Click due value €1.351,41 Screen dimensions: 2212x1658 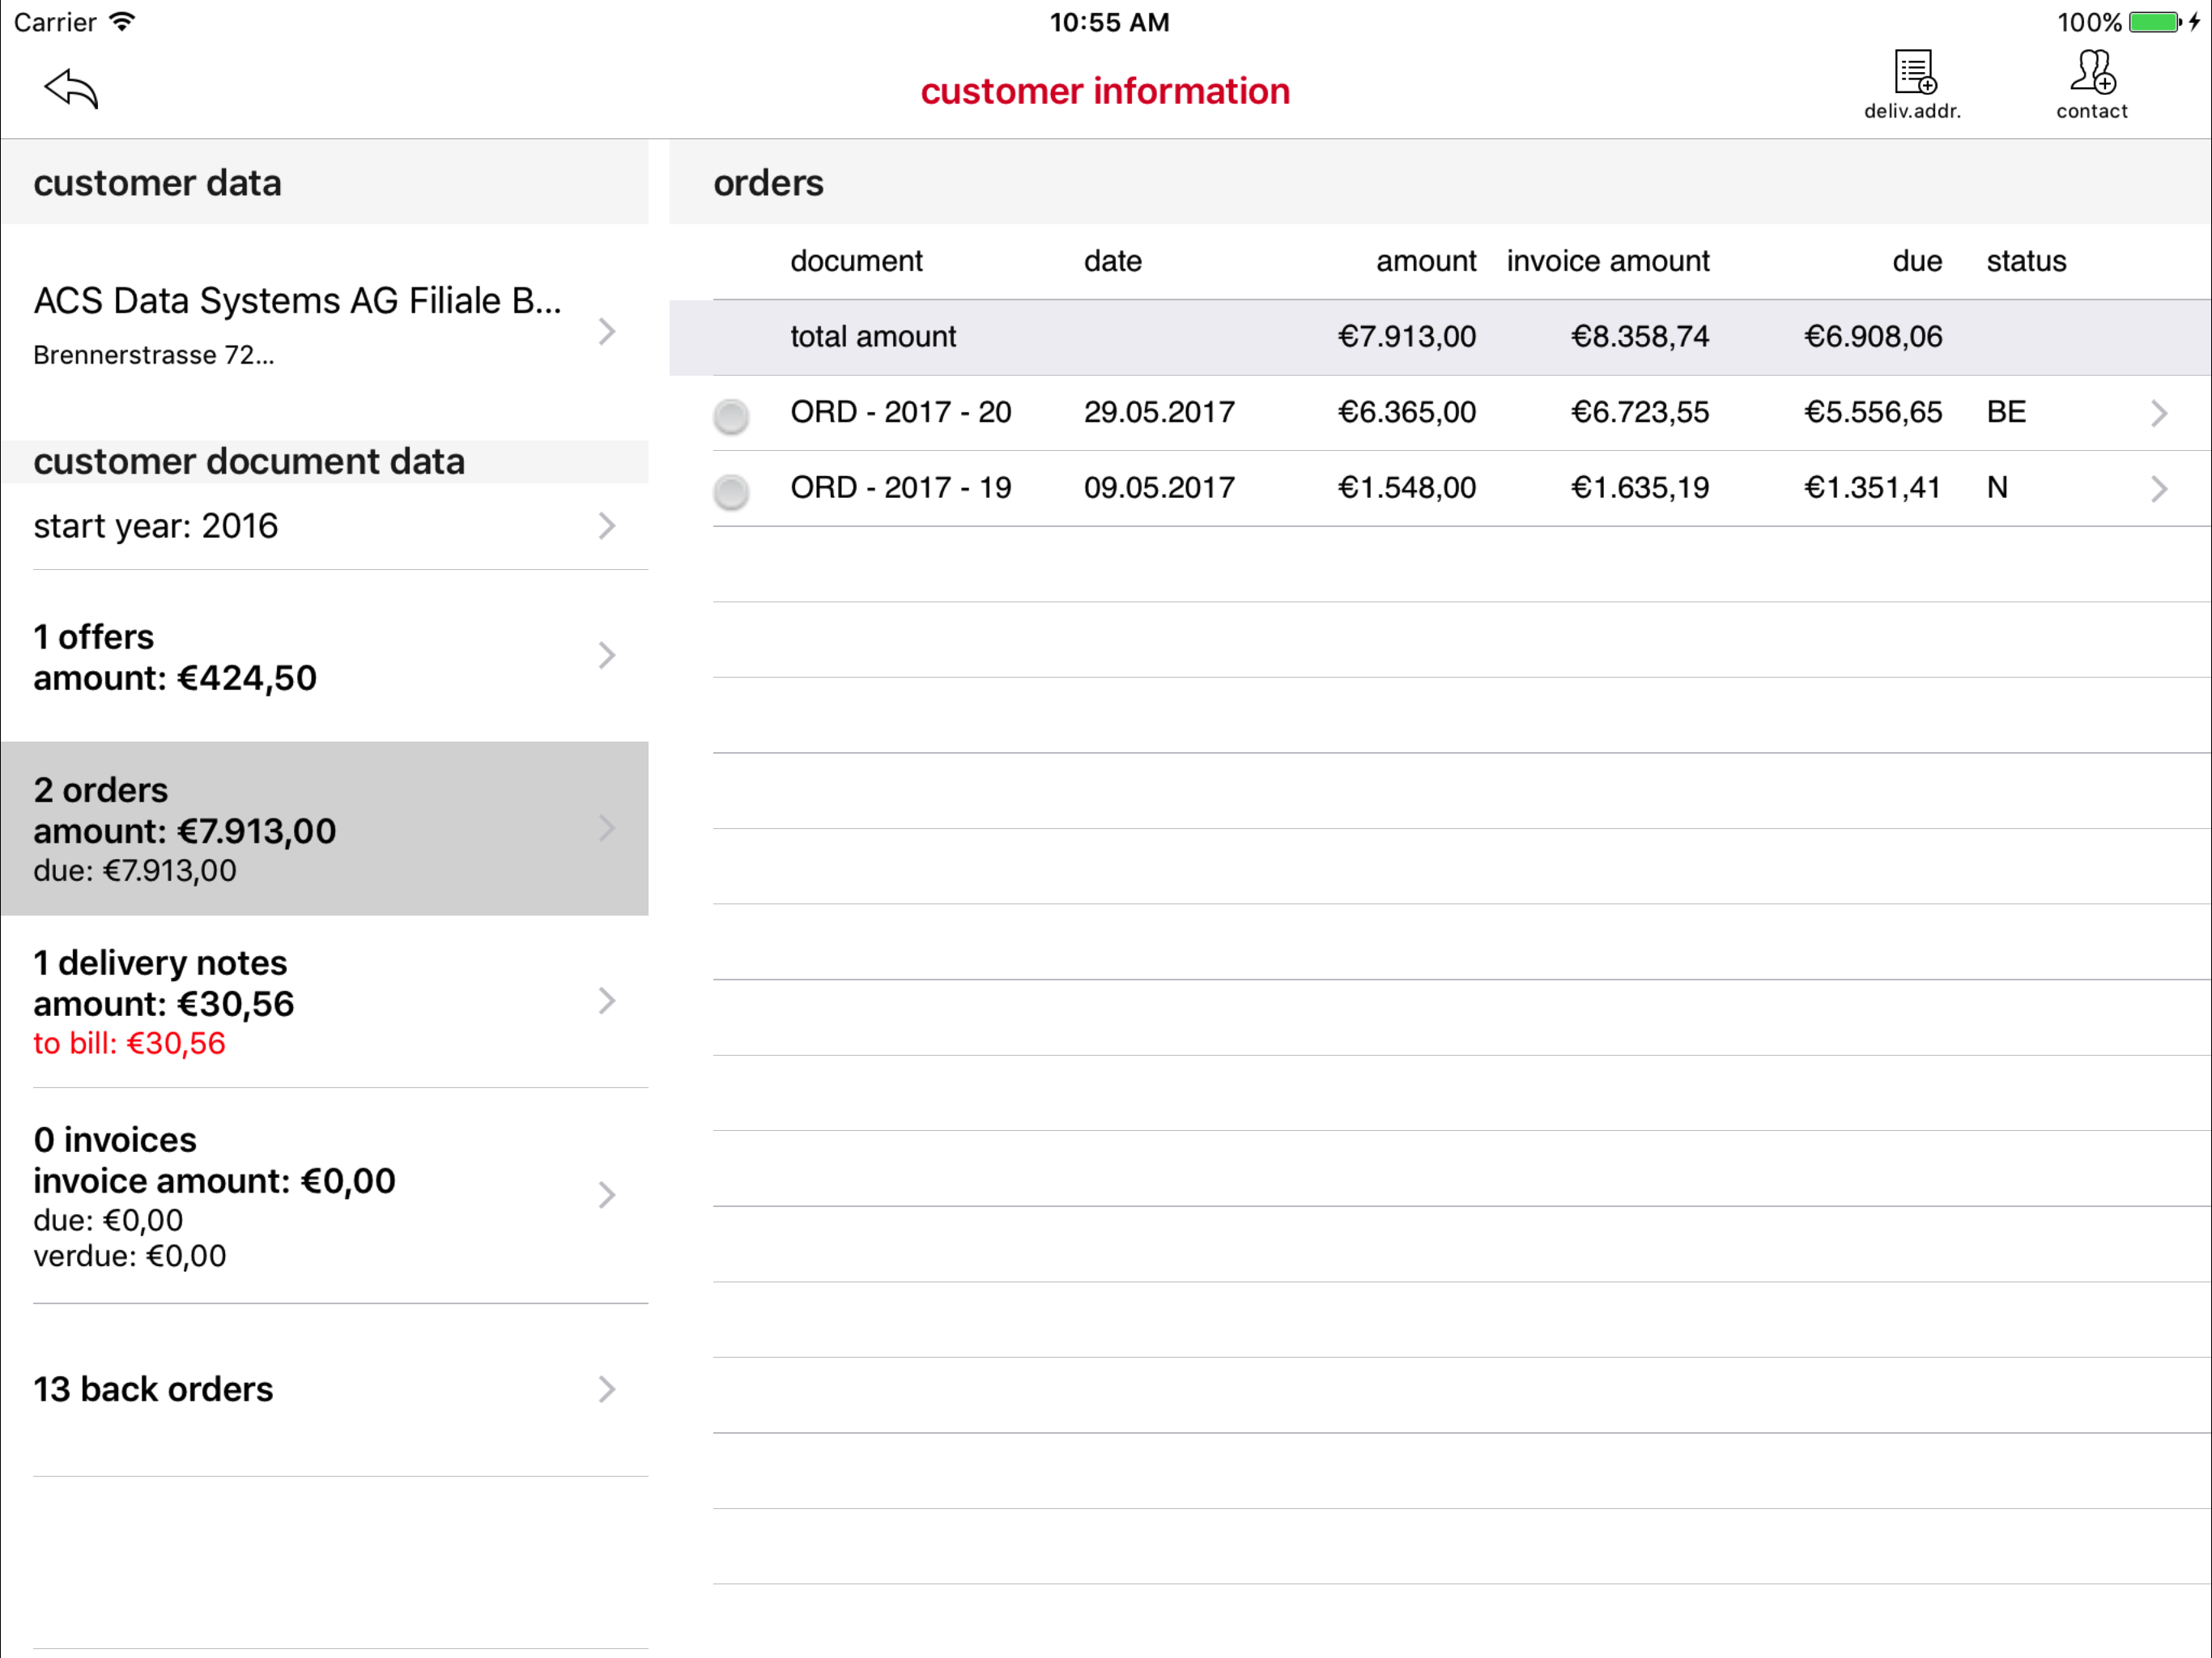[1872, 488]
